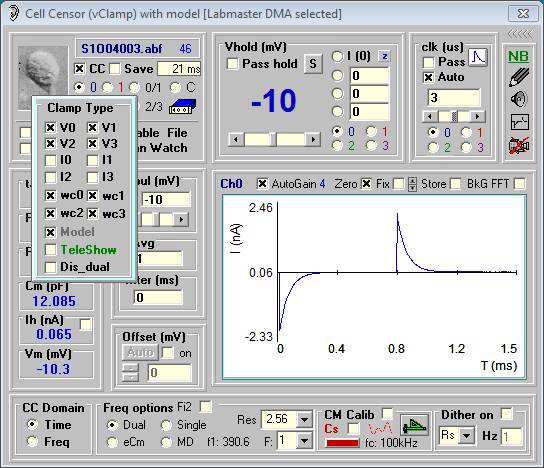Enable the CM Calib checkbox
This screenshot has height=468, width=544.
387,414
